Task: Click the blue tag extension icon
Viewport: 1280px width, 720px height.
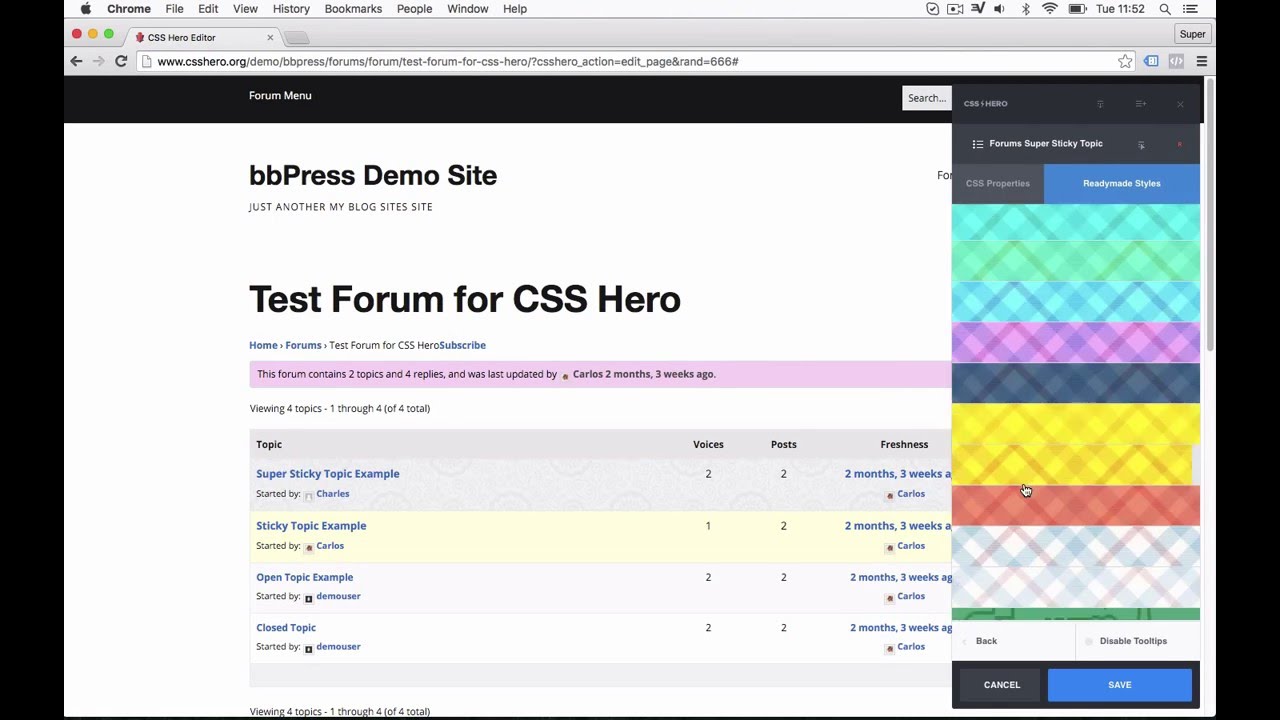Action: pyautogui.click(x=1151, y=61)
